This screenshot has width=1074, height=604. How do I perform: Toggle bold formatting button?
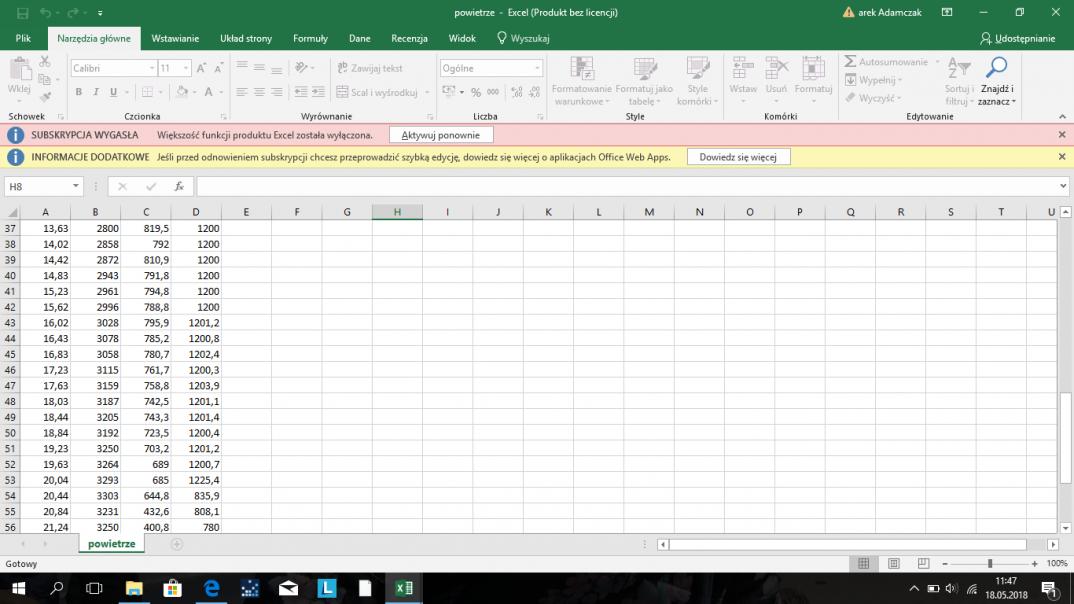point(79,92)
